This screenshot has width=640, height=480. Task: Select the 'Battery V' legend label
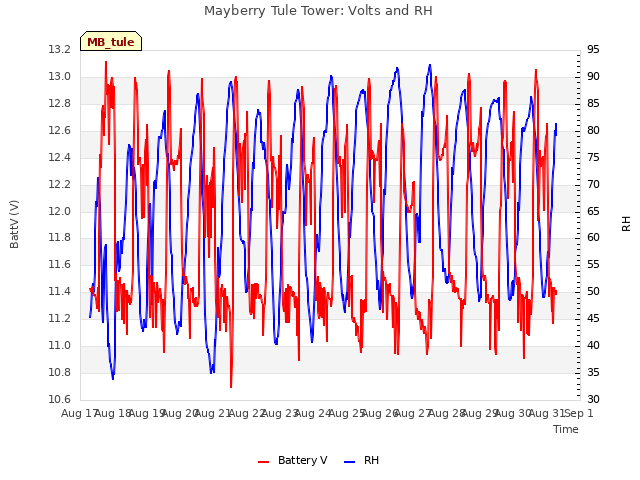(x=302, y=460)
